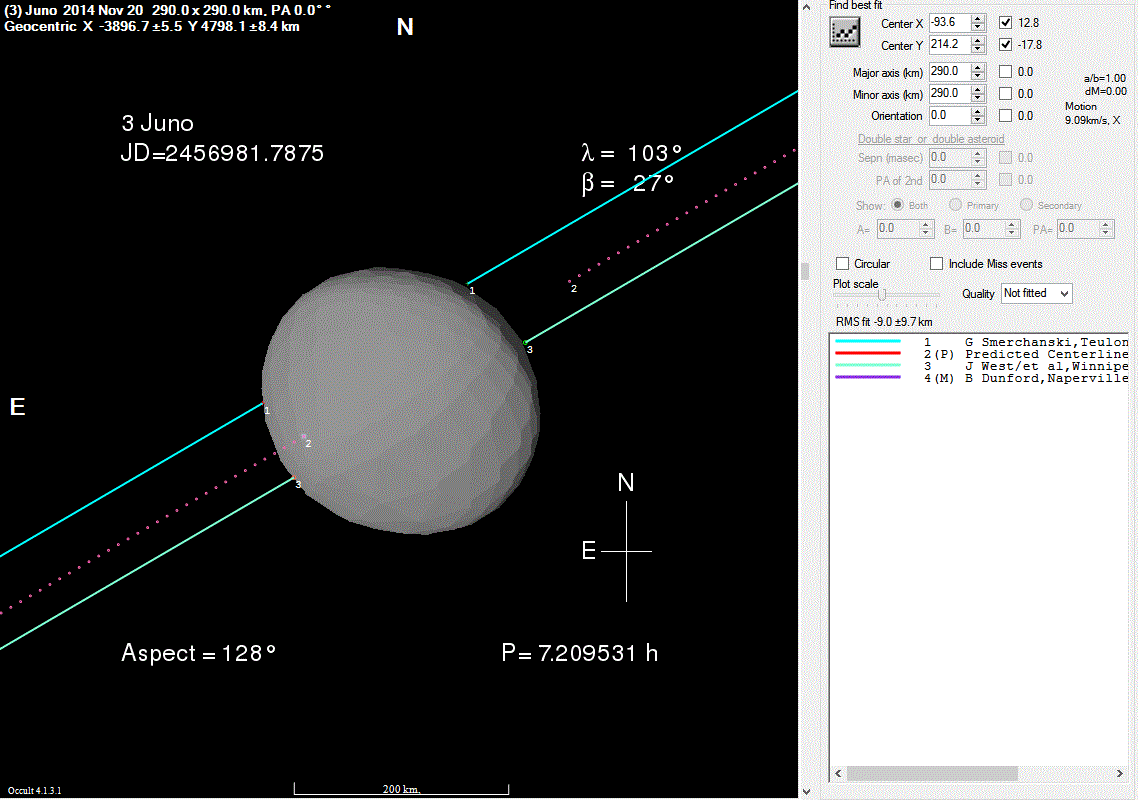1138x800 pixels.
Task: Decrease Center Y with the down spinner arrow
Action: (x=978, y=50)
